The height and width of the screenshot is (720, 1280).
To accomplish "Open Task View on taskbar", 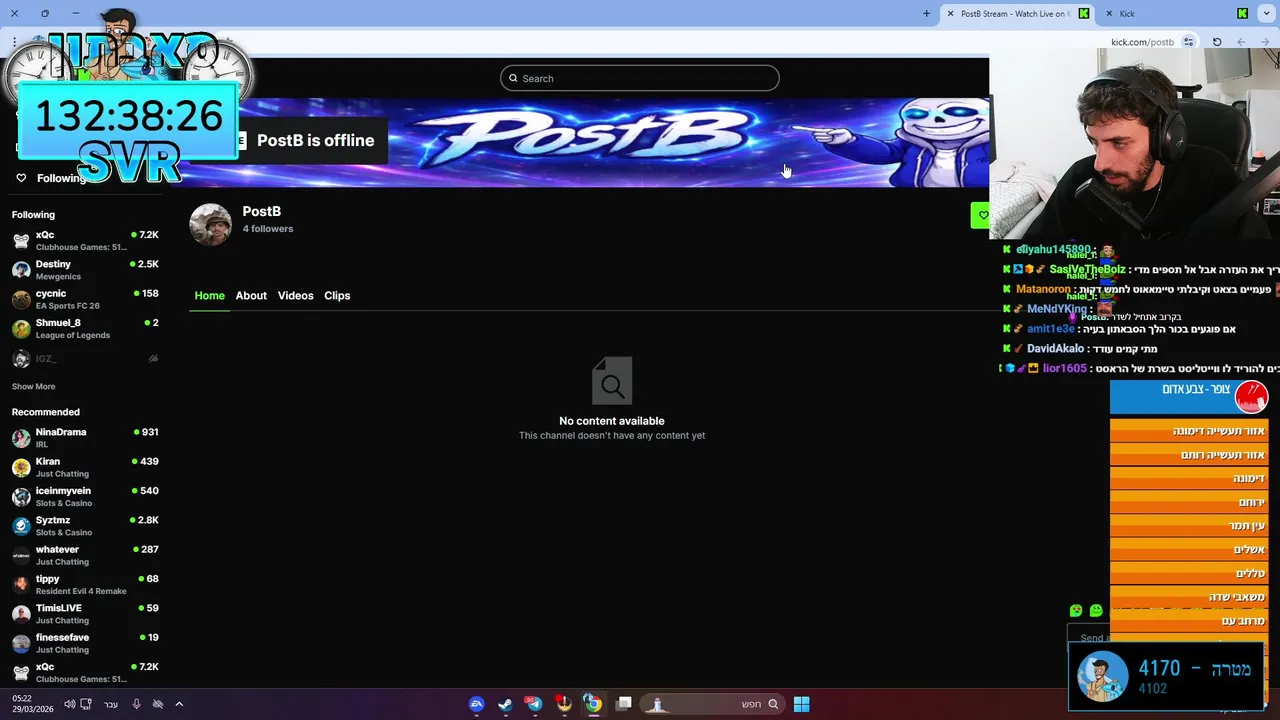I will click(624, 704).
